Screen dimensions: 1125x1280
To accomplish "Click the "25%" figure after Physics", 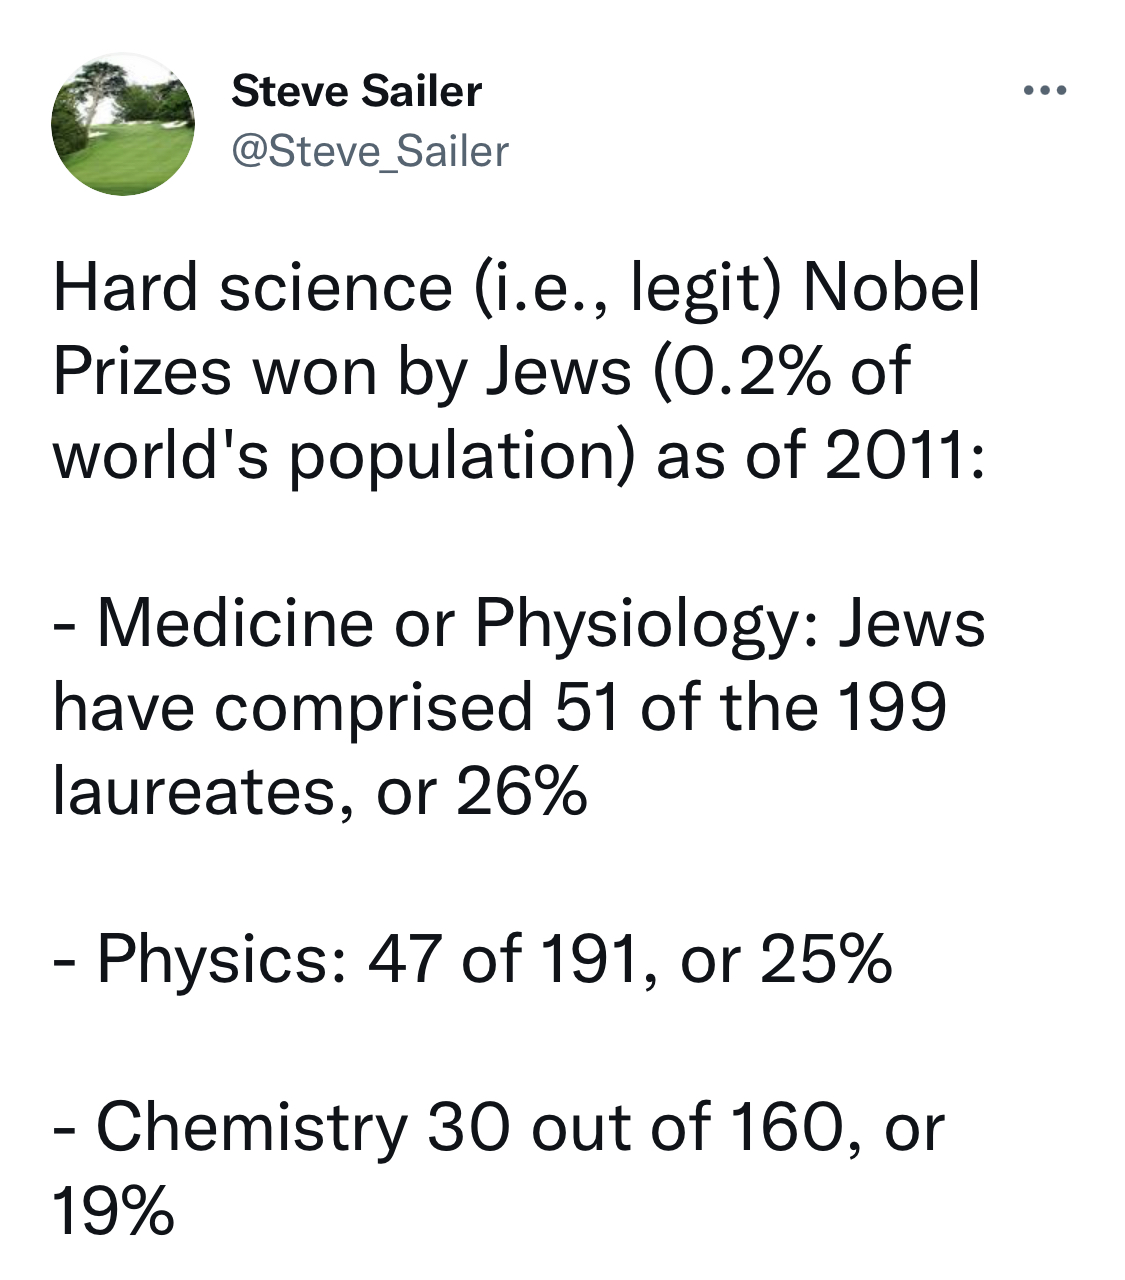I will click(x=826, y=959).
